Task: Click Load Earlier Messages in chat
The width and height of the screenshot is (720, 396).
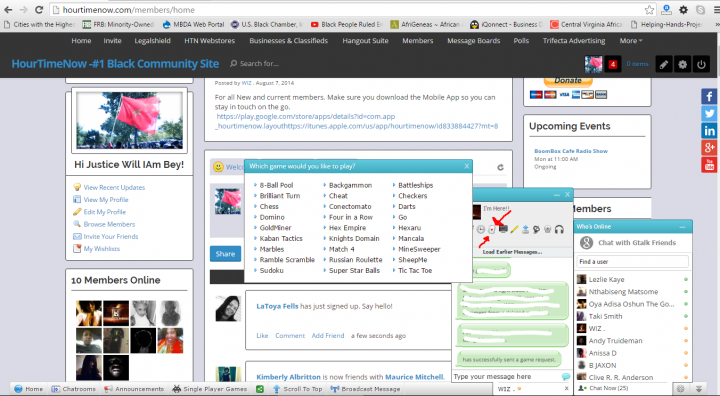Action: [x=512, y=252]
